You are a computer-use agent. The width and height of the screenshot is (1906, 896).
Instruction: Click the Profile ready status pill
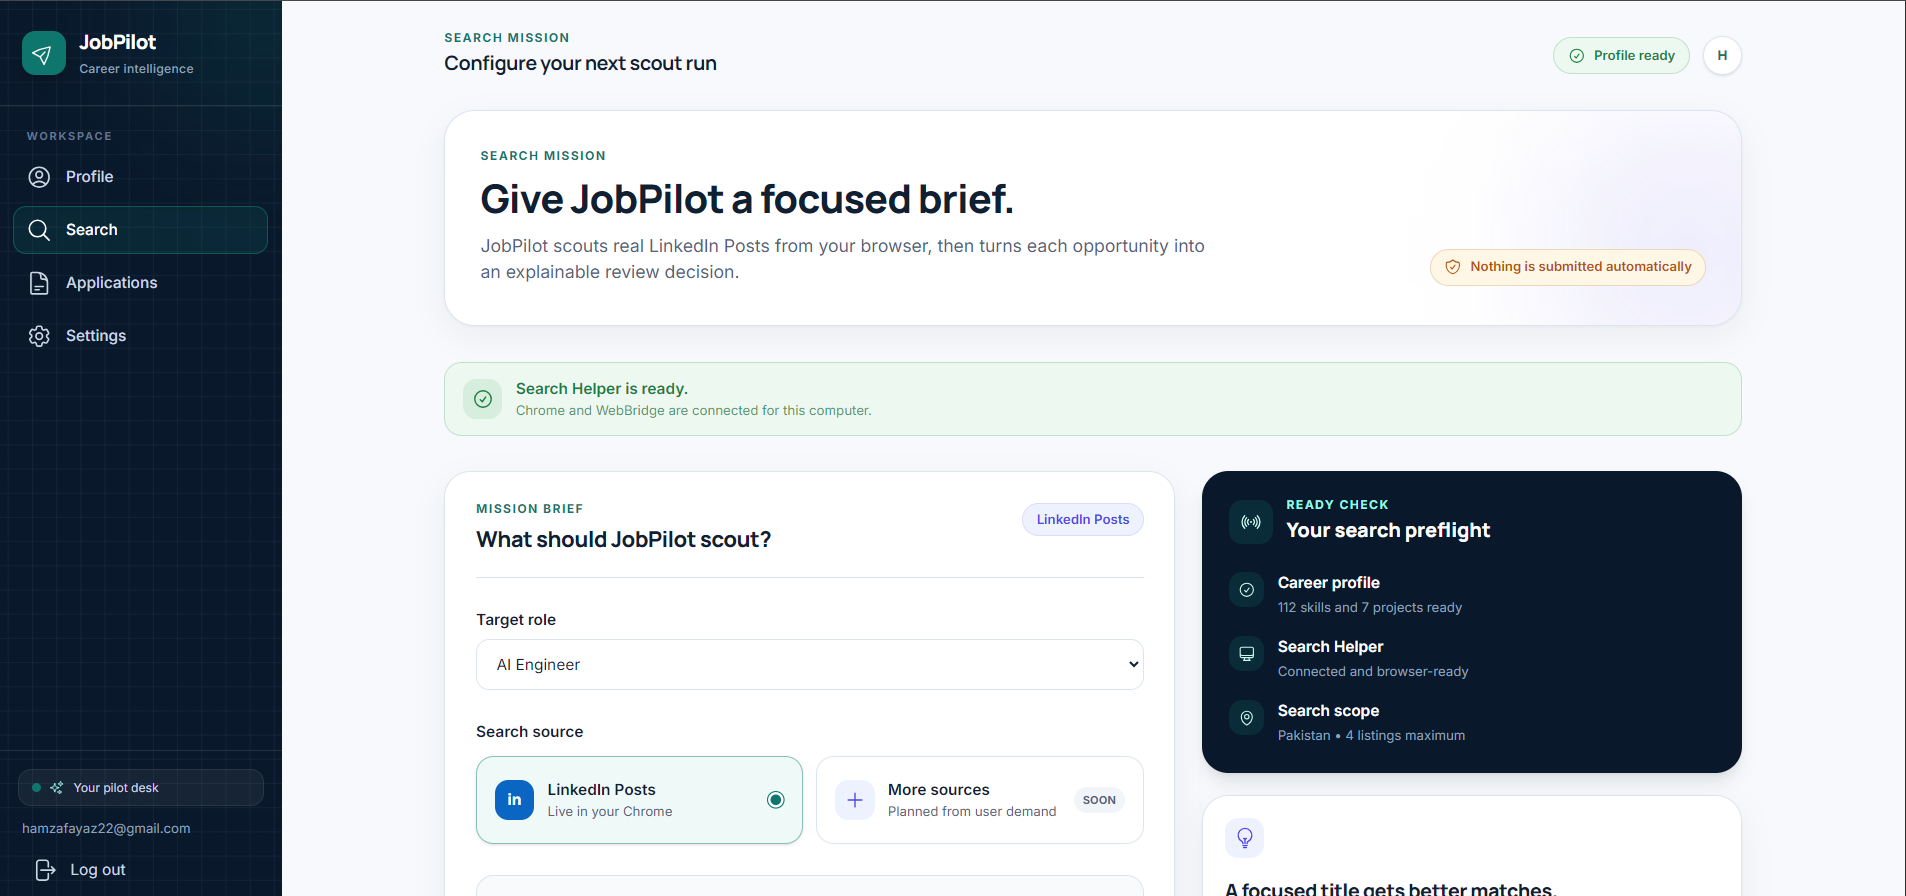click(1621, 56)
